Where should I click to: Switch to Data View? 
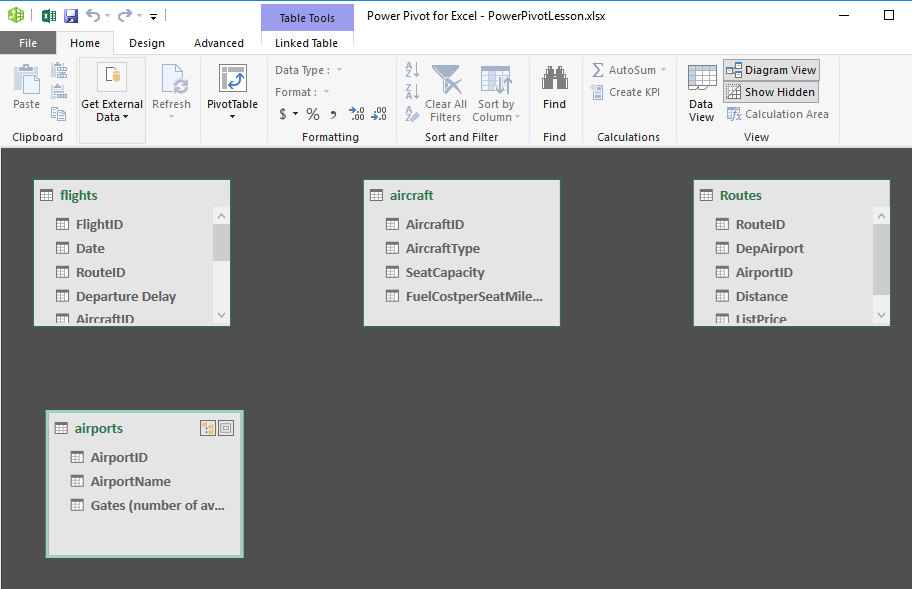[702, 93]
